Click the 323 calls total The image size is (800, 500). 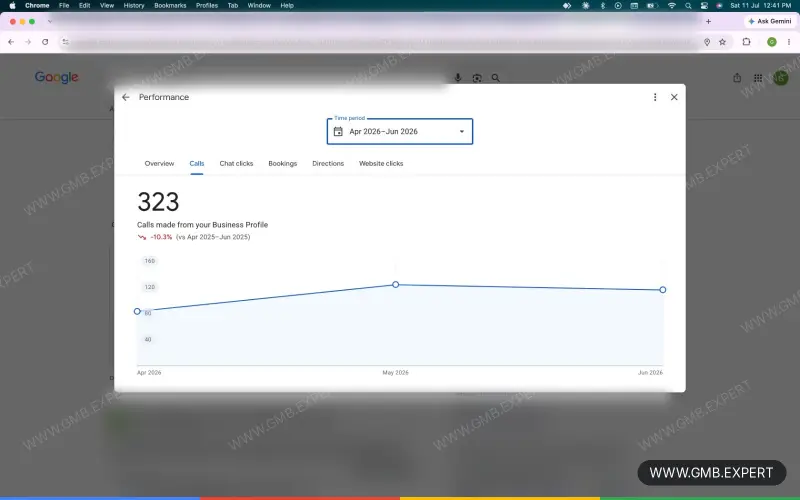158,202
